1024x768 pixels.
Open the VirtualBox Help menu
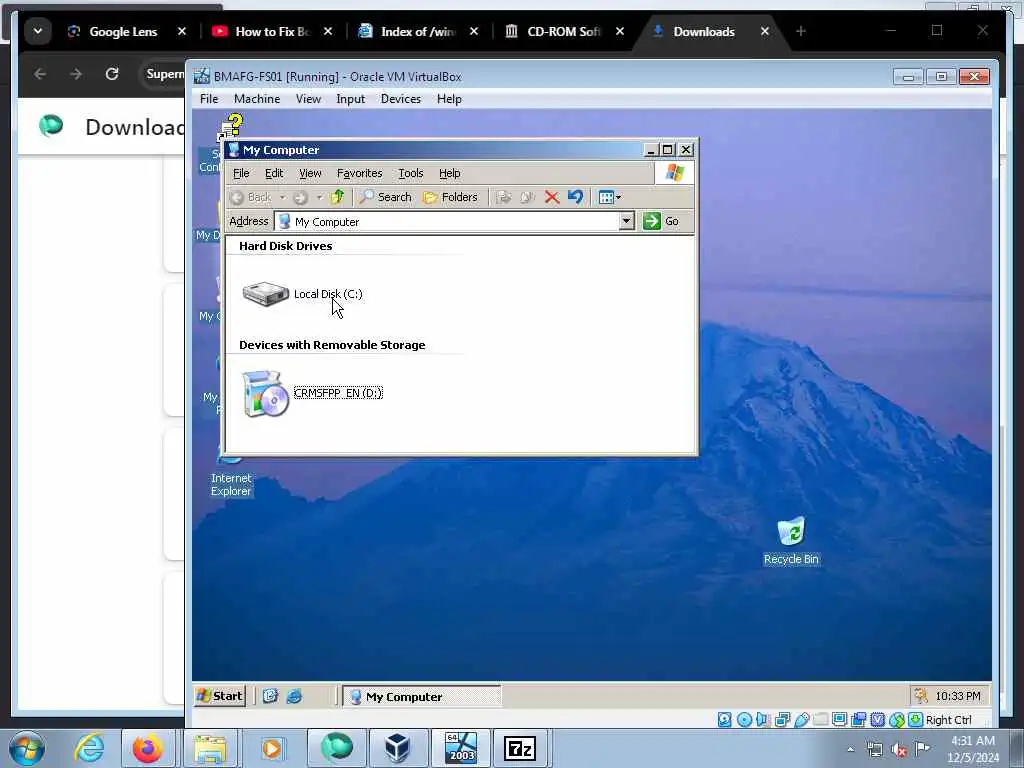coord(449,99)
